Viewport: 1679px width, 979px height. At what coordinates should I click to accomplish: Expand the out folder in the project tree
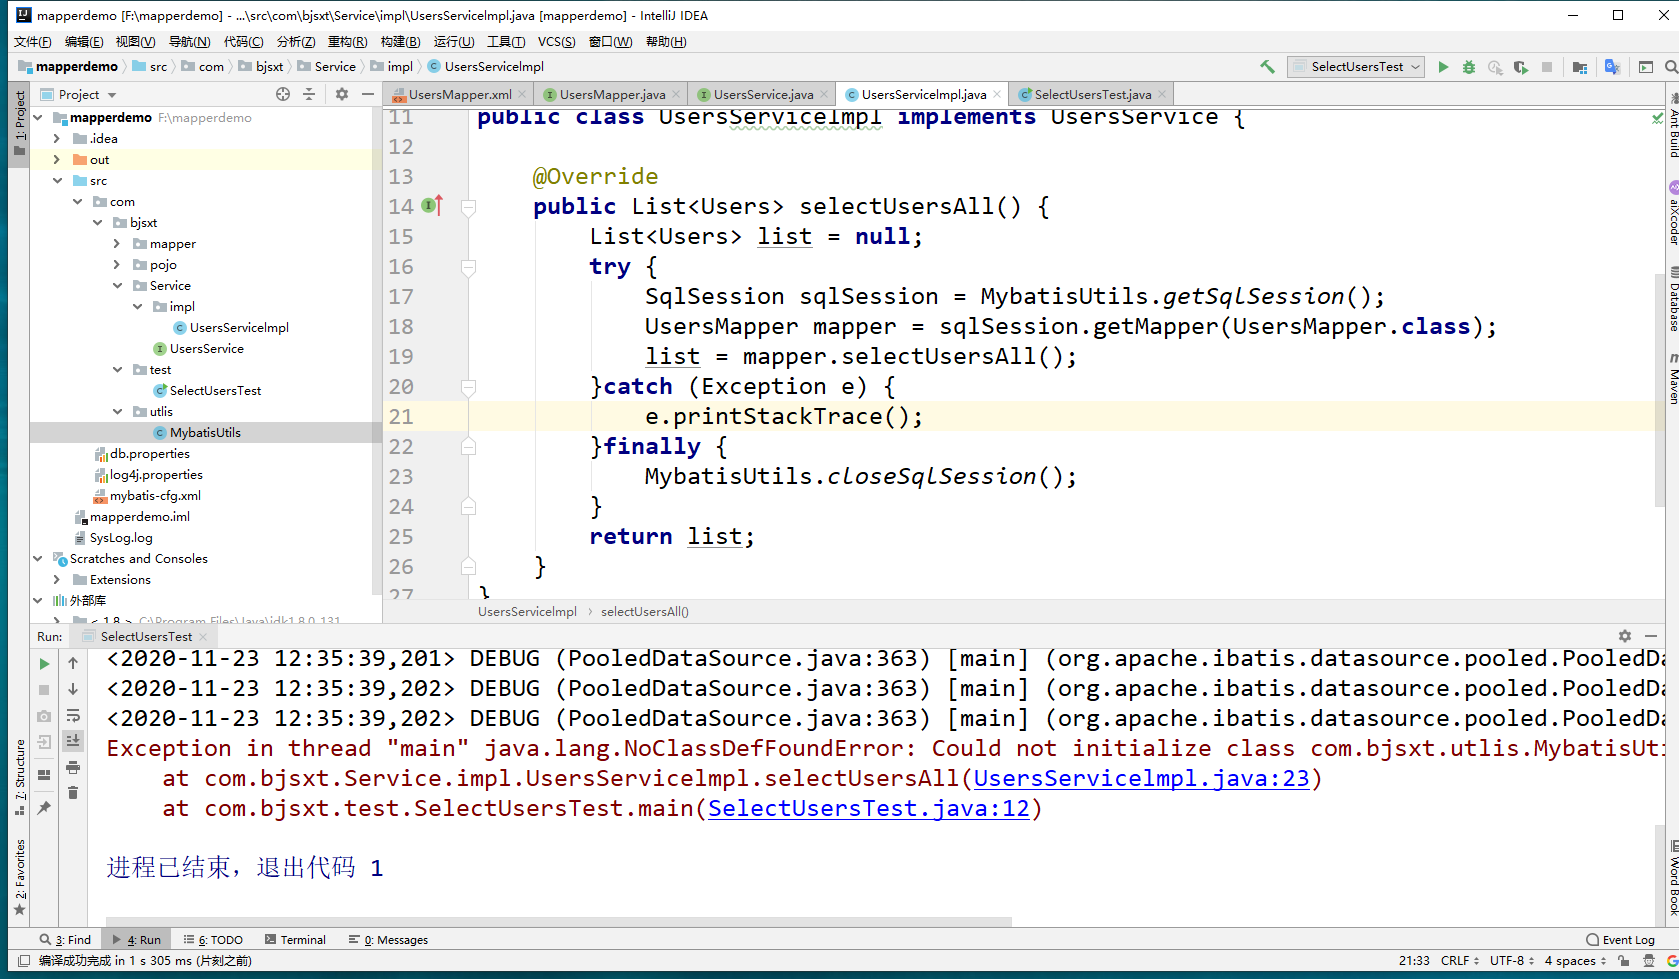[x=57, y=160]
